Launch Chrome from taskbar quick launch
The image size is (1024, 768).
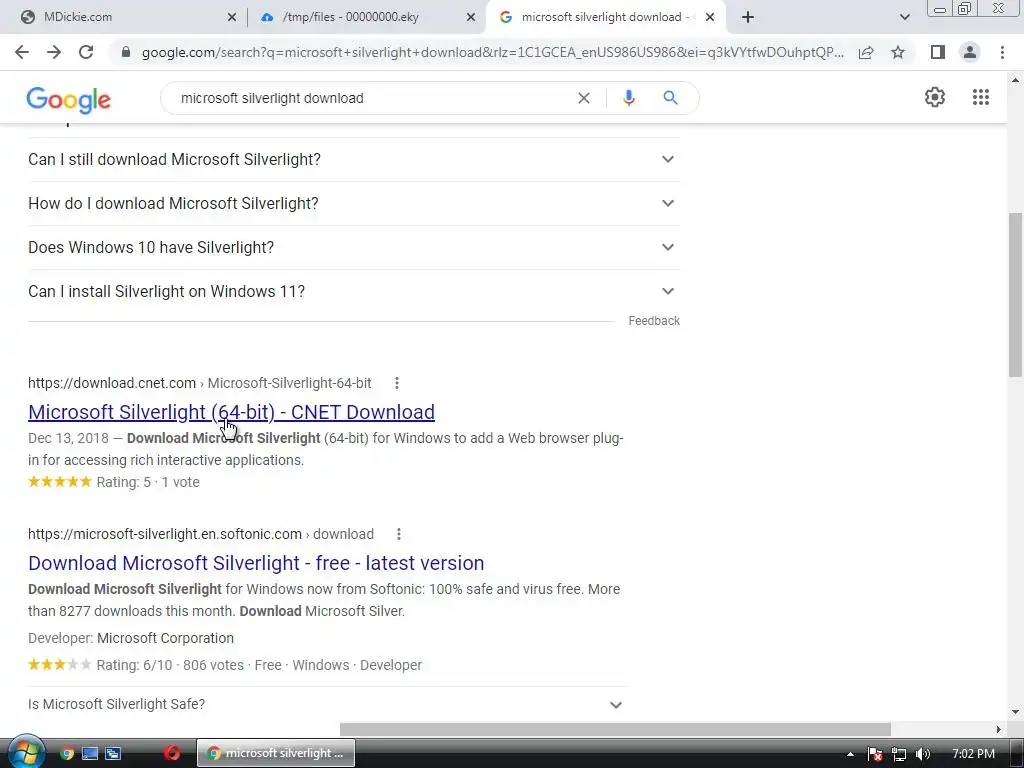point(67,754)
